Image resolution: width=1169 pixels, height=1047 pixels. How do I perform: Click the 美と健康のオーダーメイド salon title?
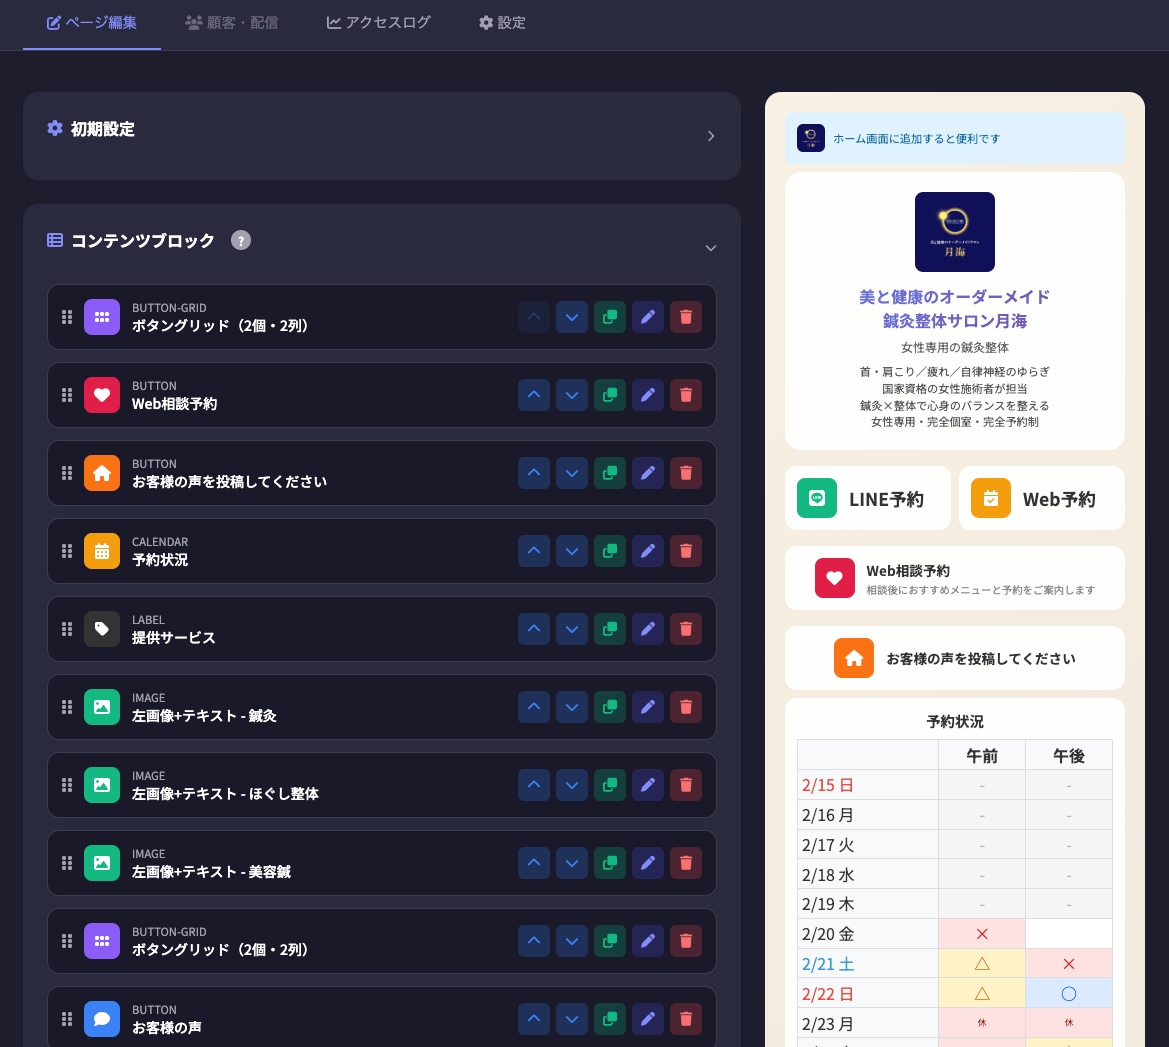pos(955,309)
